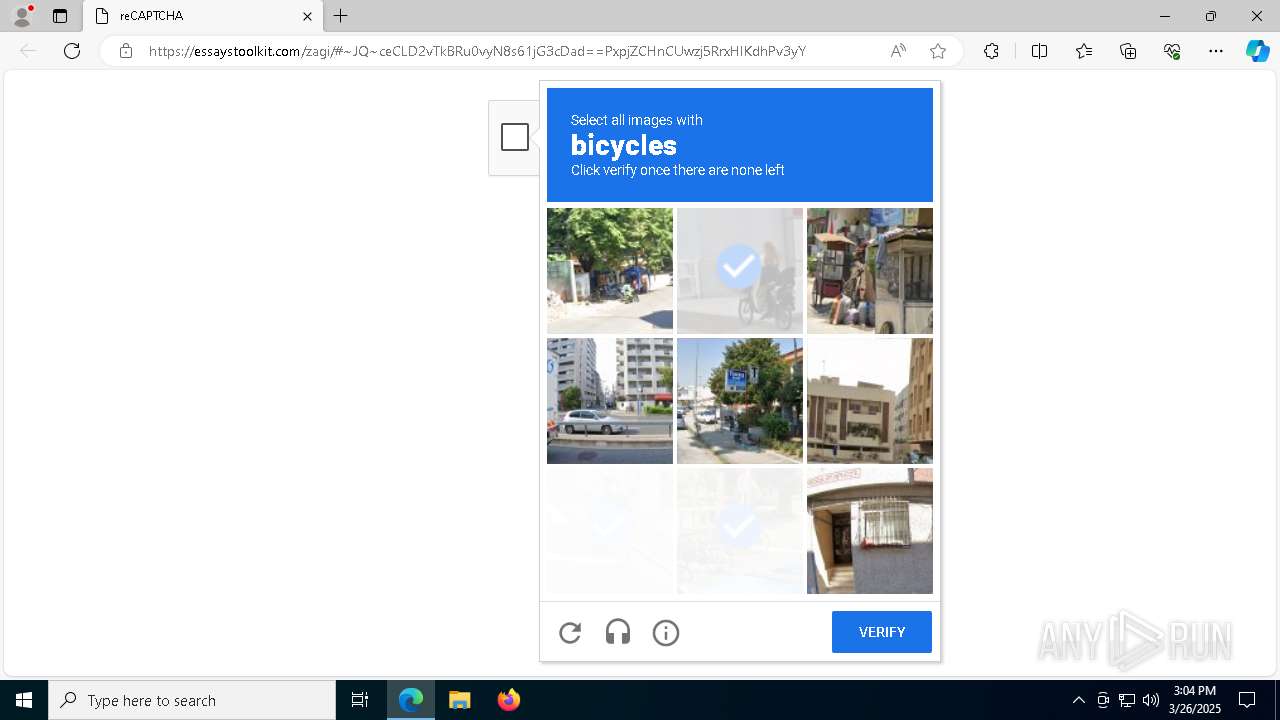Image resolution: width=1280 pixels, height=720 pixels.
Task: Select the tree-lined street image tile
Action: click(610, 271)
